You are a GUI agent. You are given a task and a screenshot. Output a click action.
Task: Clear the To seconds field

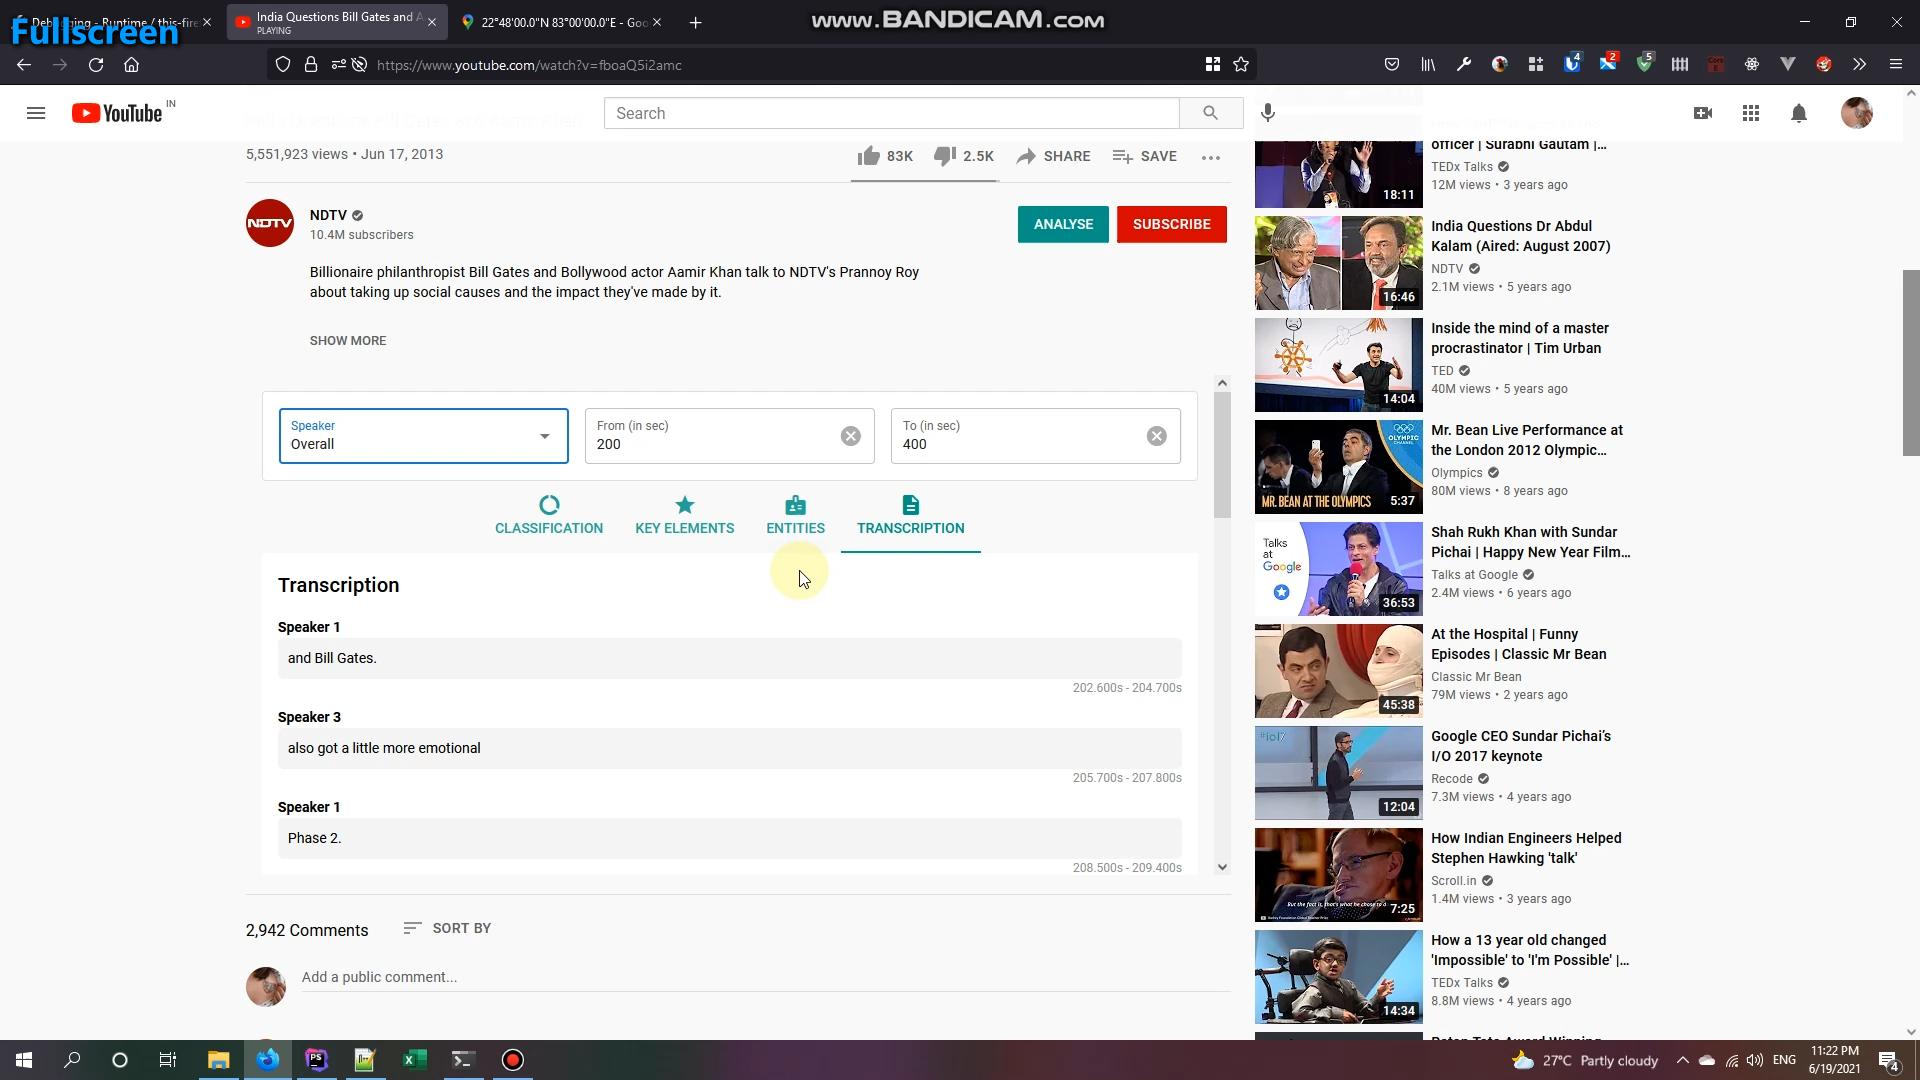point(1156,436)
